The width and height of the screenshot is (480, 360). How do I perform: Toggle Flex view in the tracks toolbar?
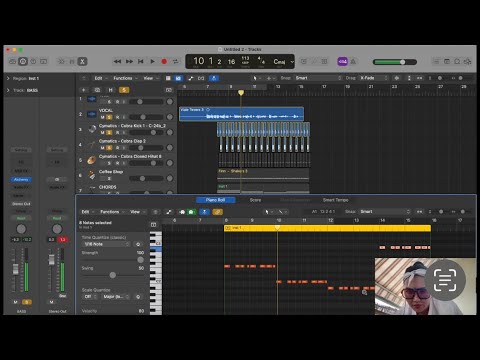201,78
